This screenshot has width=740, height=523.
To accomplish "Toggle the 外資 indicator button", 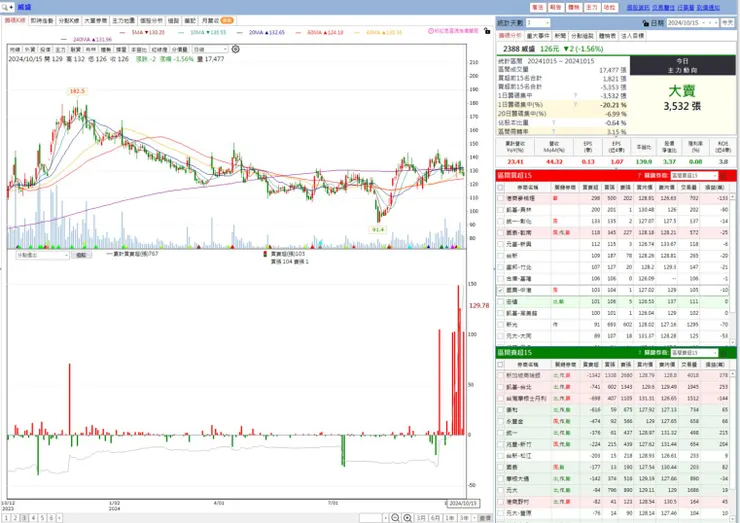I will [x=30, y=49].
